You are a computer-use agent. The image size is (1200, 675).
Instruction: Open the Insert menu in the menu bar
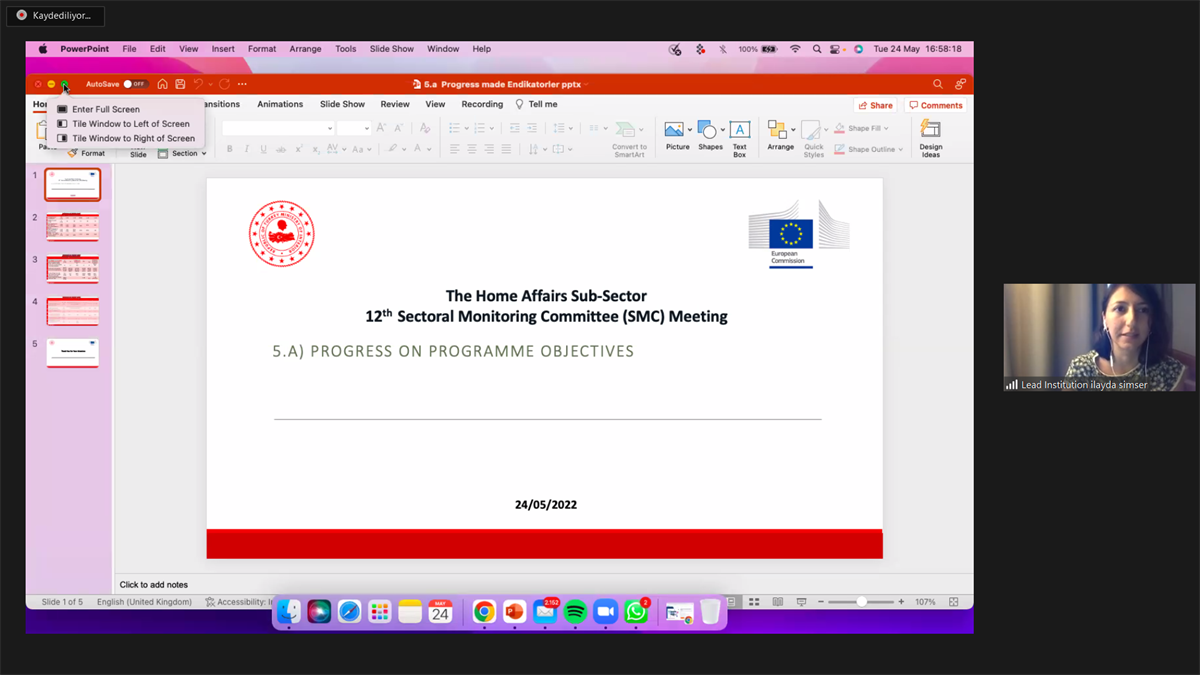(x=223, y=49)
